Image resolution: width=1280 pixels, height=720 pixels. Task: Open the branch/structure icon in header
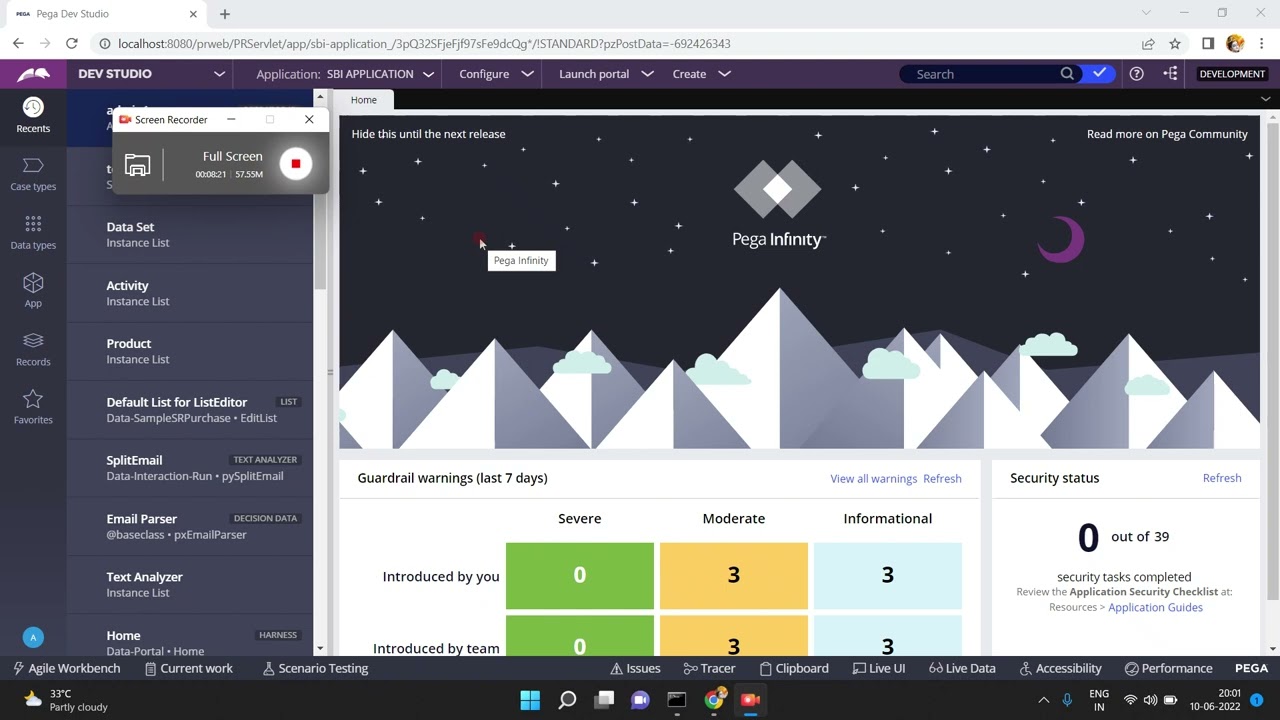[x=1170, y=74]
